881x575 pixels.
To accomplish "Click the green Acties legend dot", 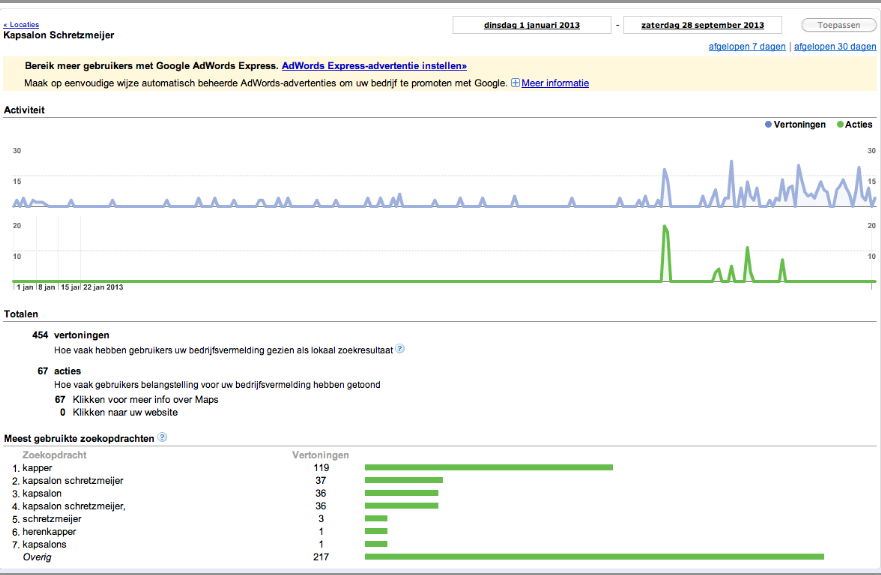I will 840,125.
